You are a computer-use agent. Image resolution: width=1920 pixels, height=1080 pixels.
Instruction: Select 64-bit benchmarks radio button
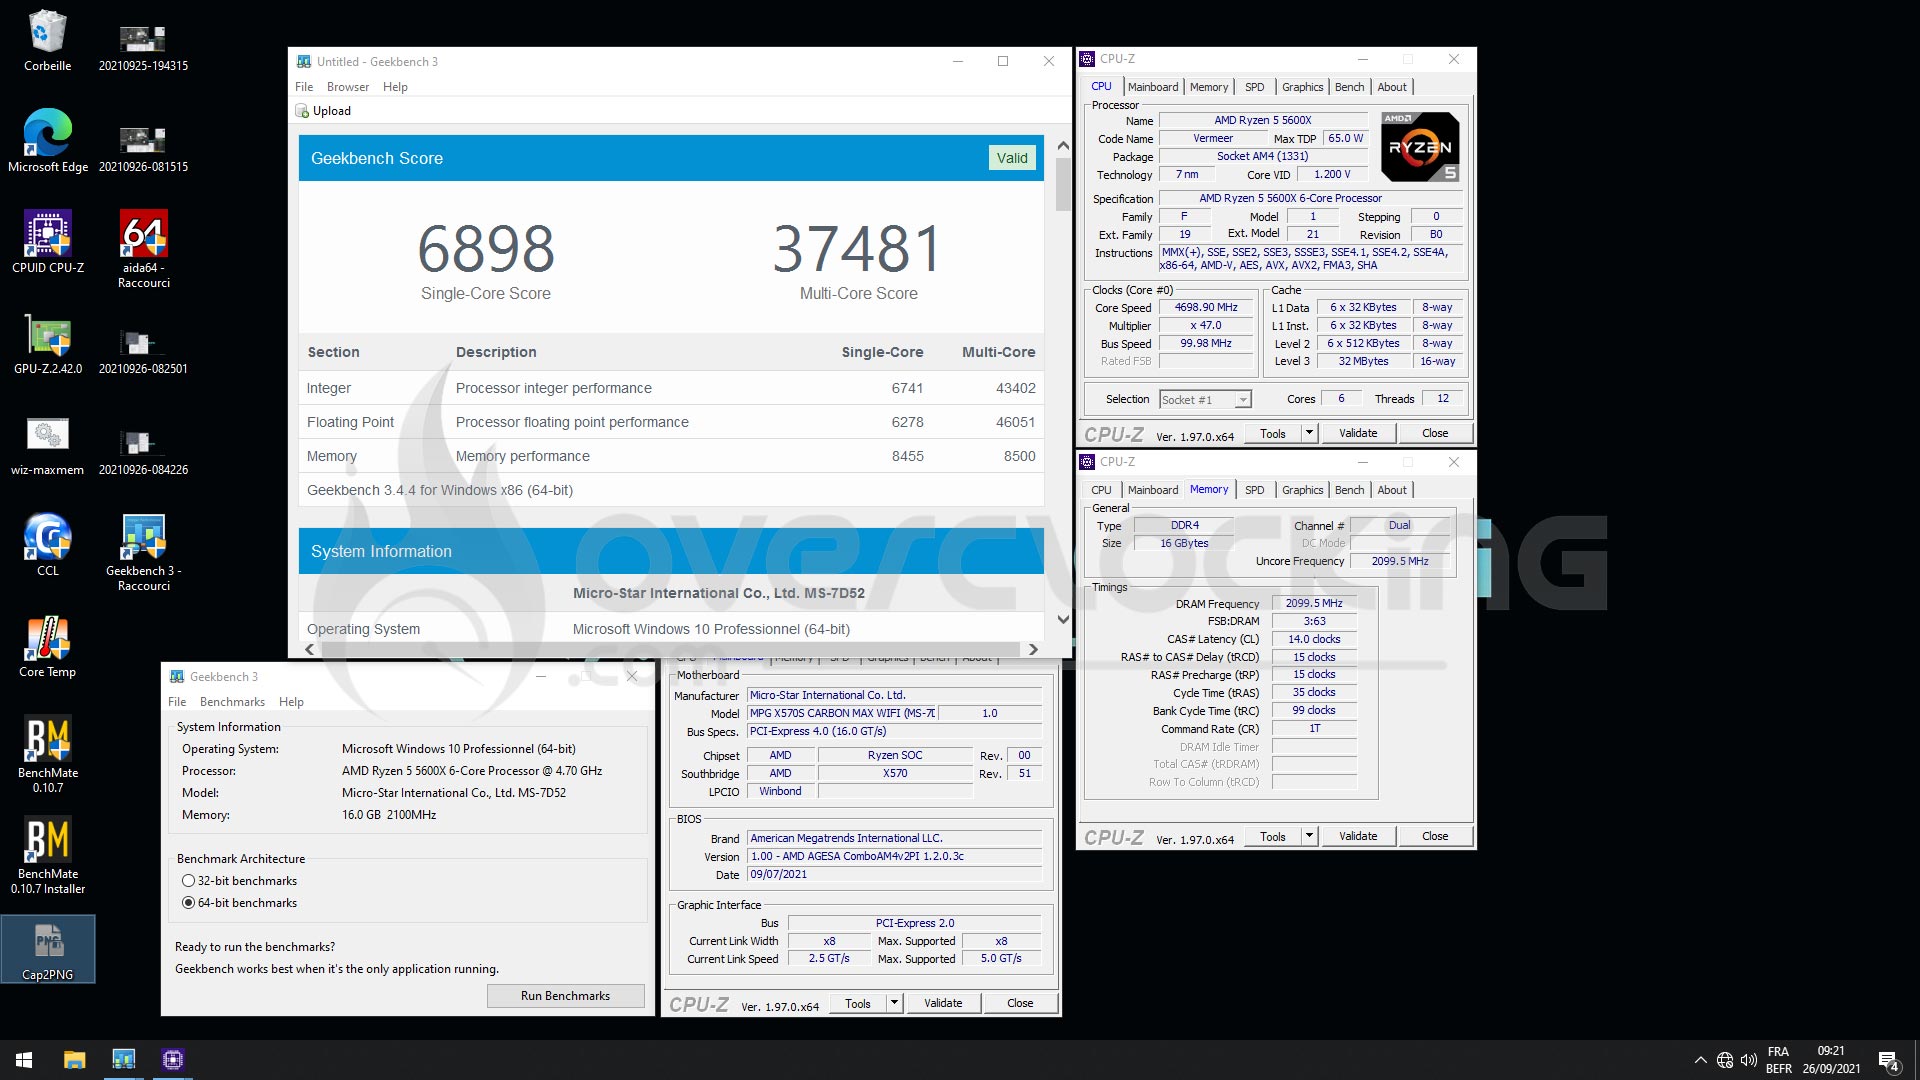coord(188,903)
